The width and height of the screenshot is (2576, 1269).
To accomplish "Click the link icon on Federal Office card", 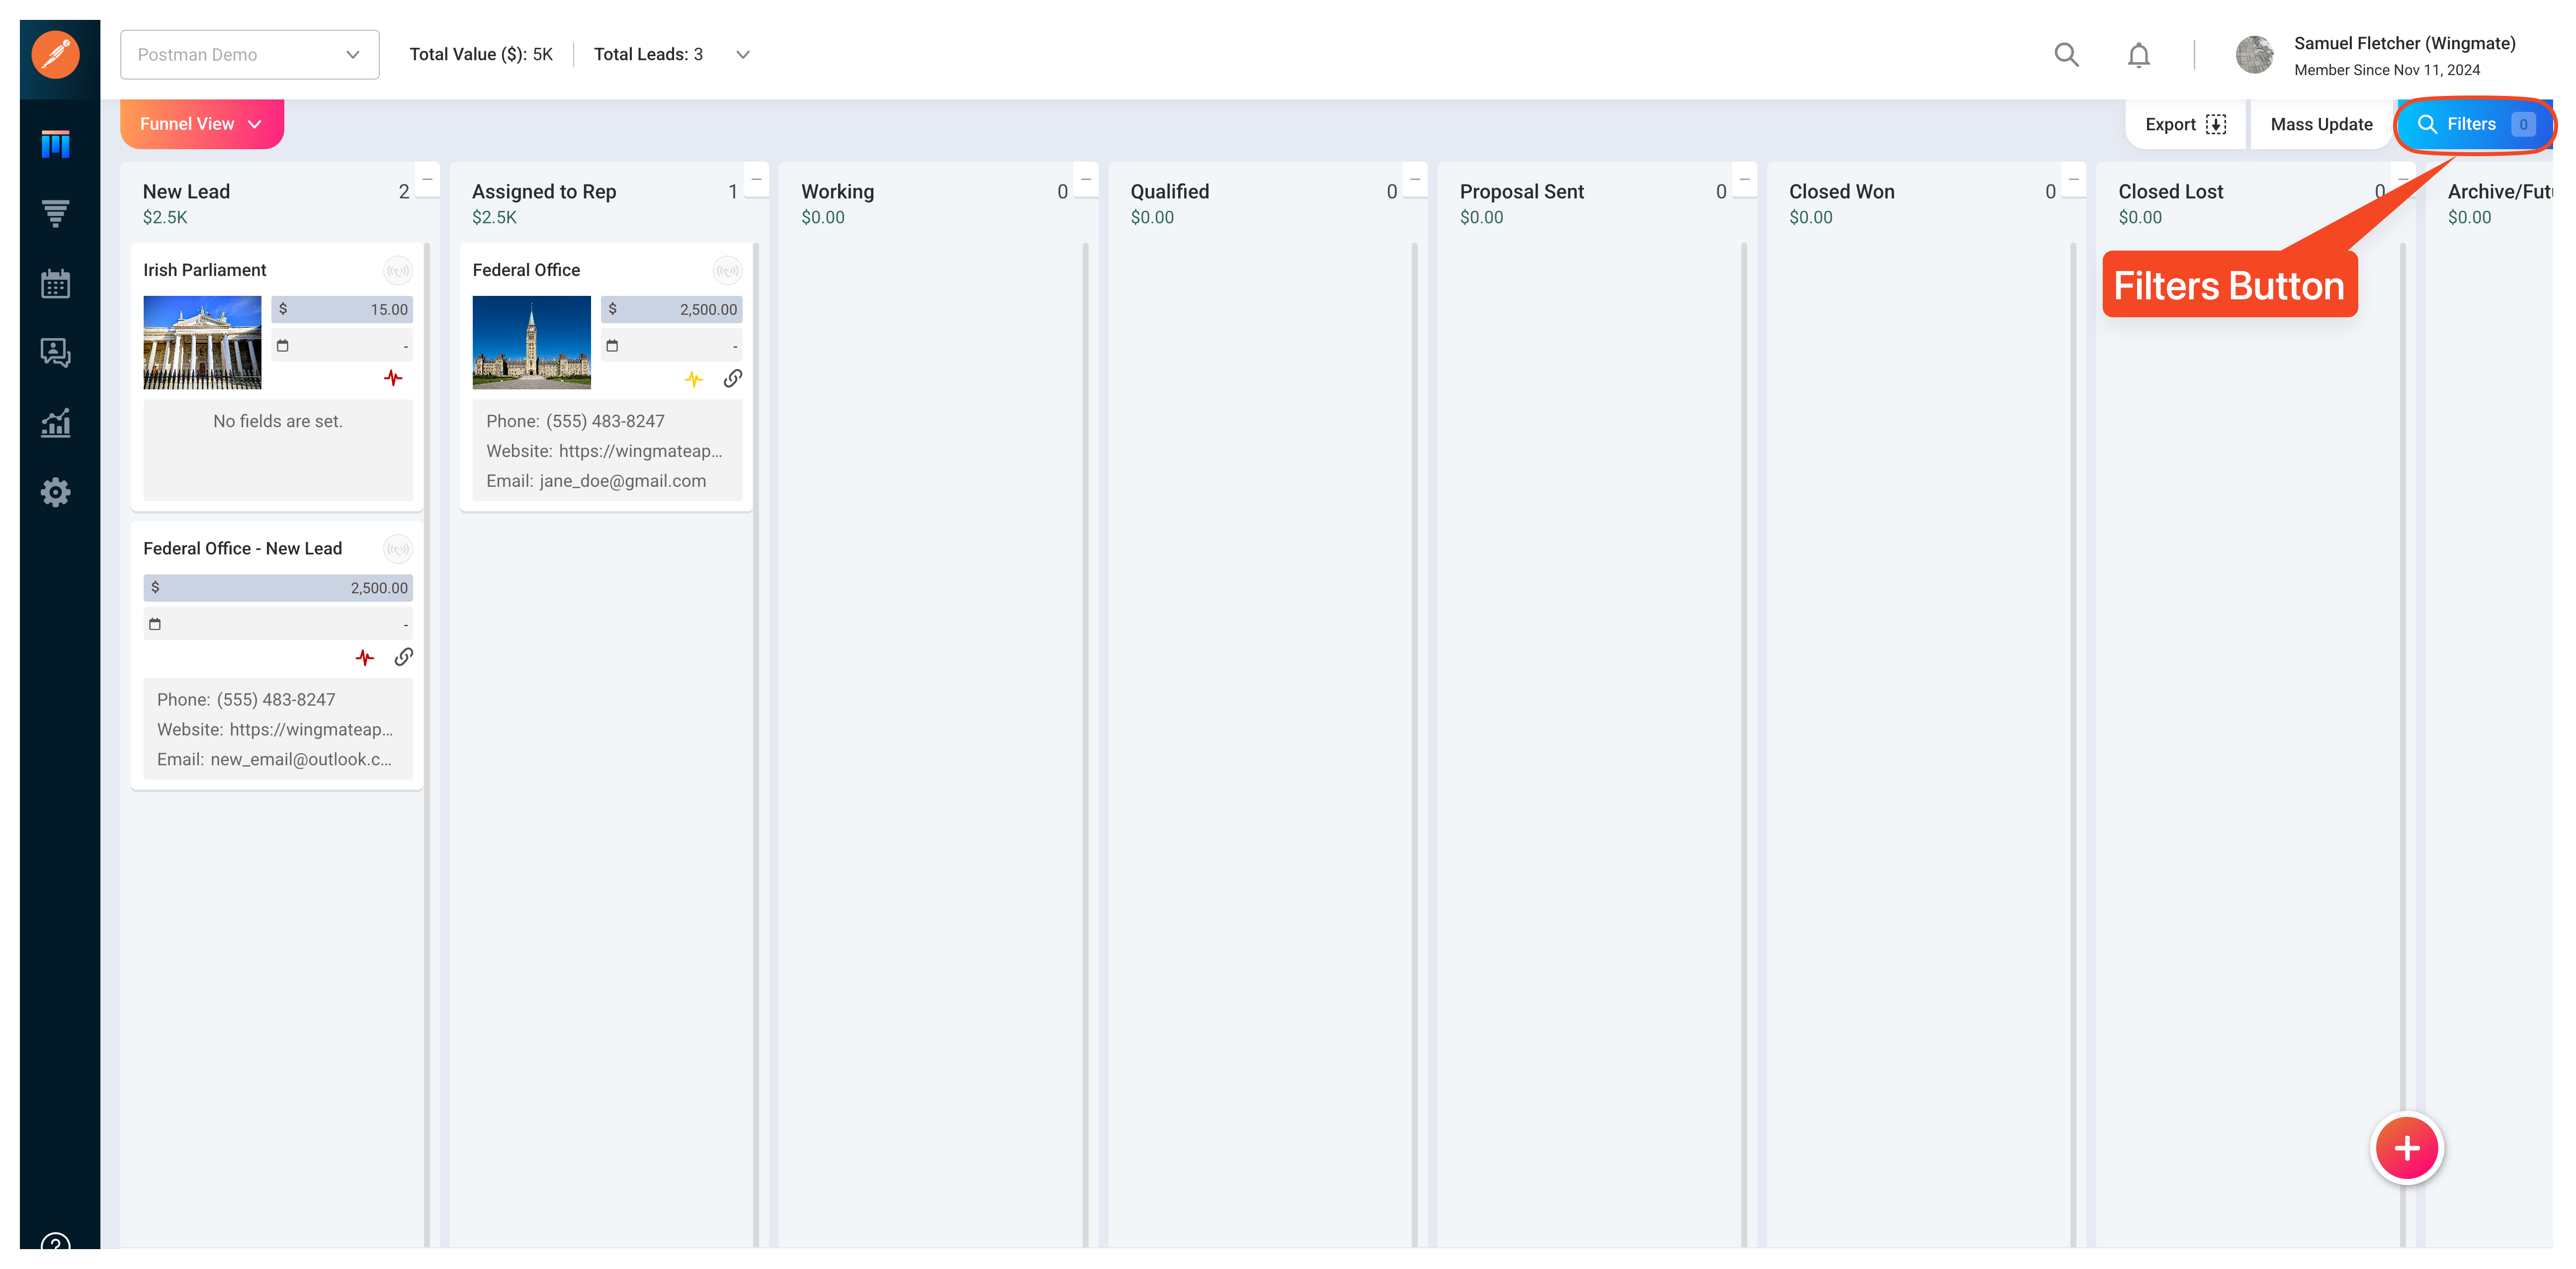I will click(733, 378).
